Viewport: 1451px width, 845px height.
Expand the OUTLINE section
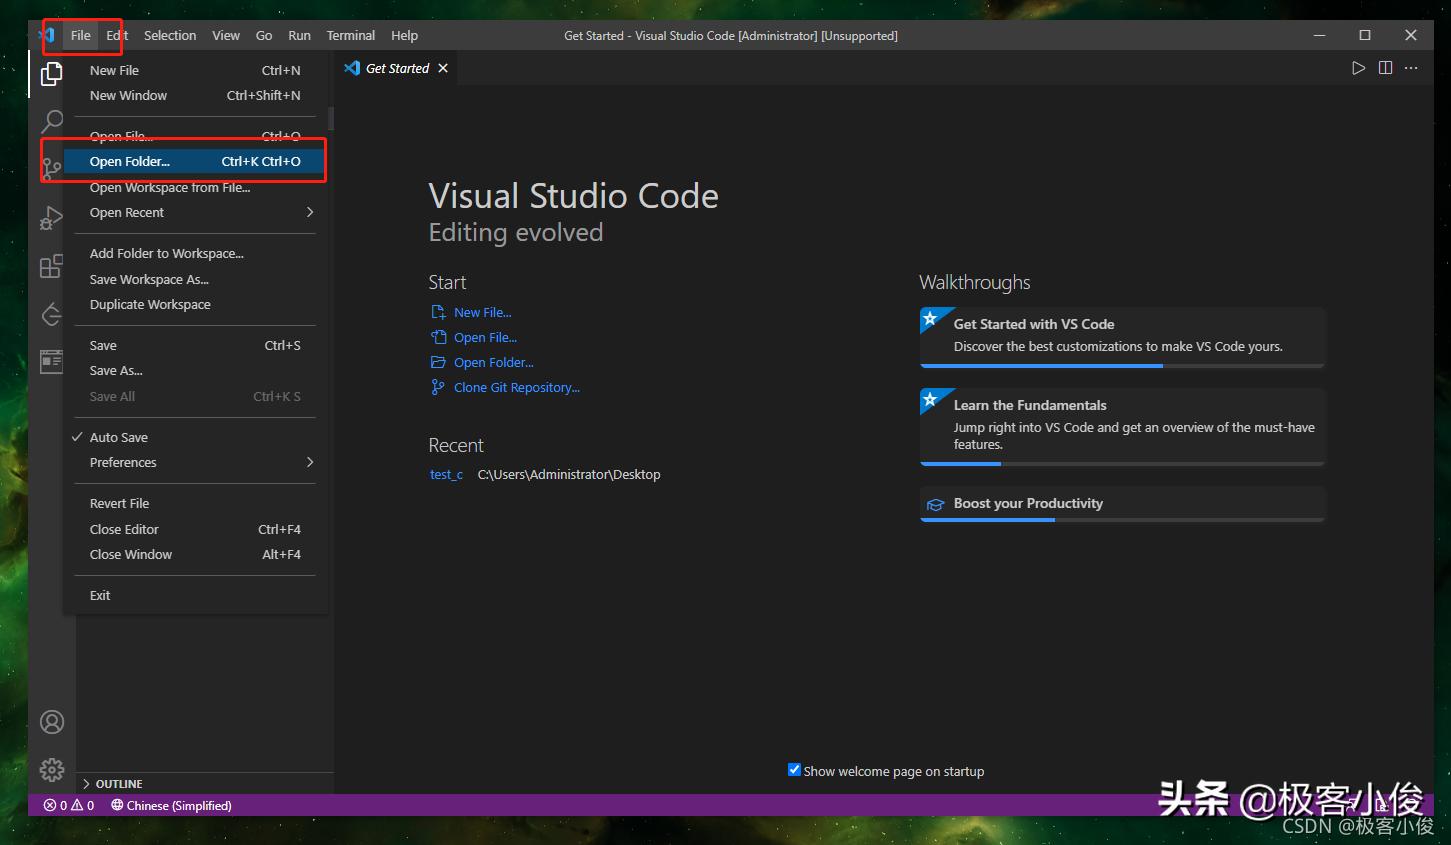click(118, 784)
